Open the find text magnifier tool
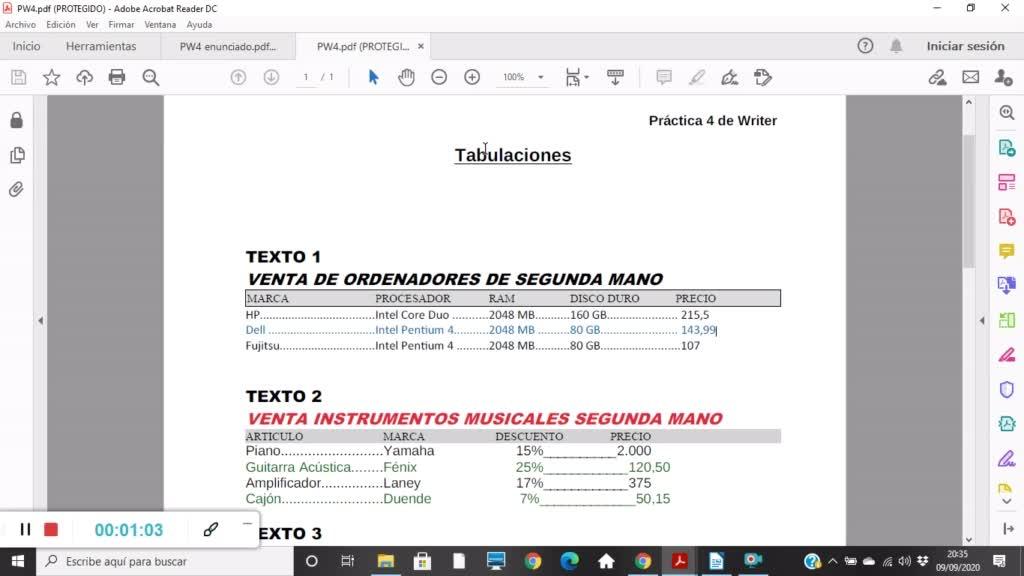The image size is (1024, 576). click(x=151, y=77)
